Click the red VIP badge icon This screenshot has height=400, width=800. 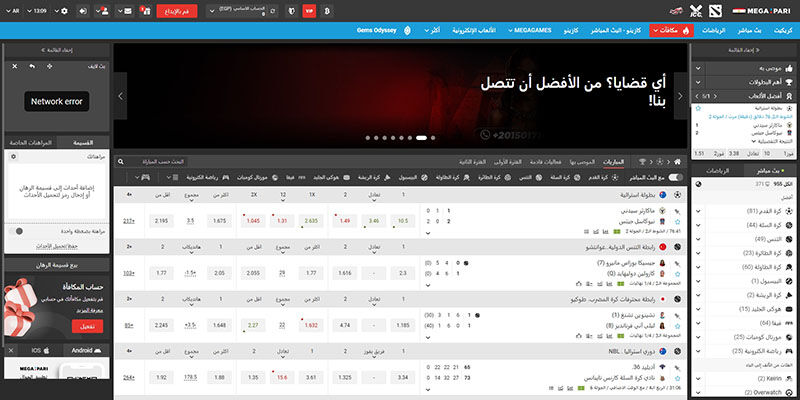click(309, 11)
